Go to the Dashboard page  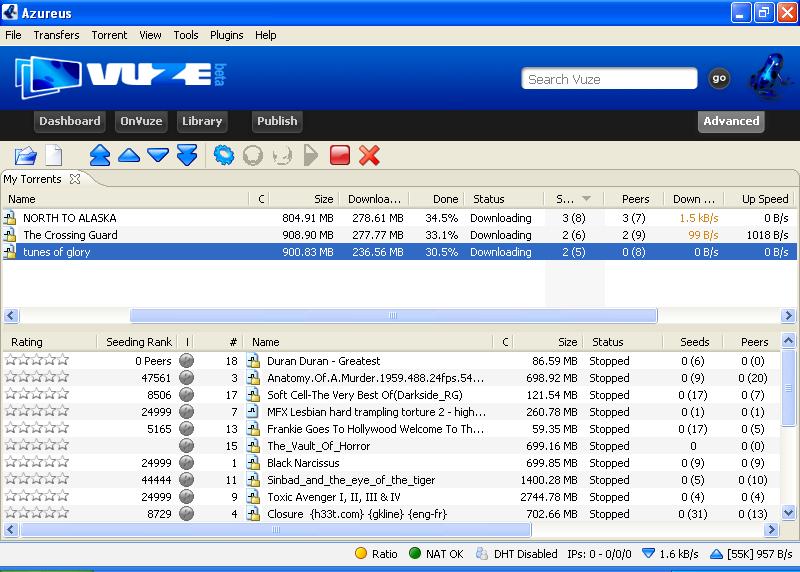pyautogui.click(x=70, y=121)
